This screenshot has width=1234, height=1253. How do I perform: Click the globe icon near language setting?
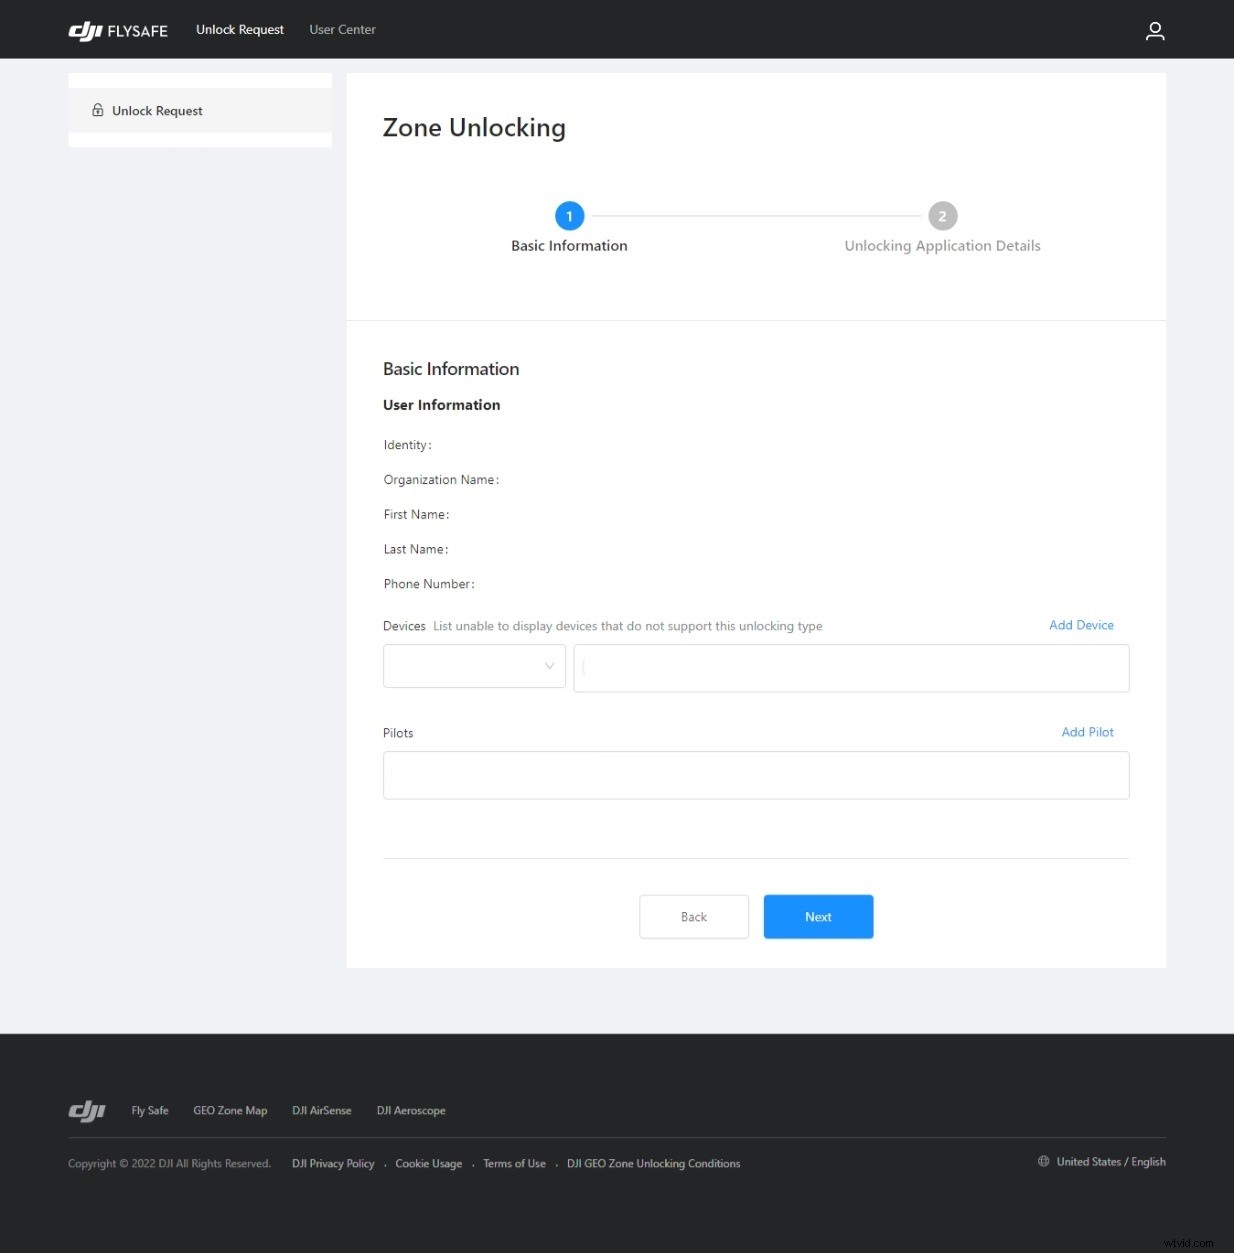[x=1043, y=1161]
